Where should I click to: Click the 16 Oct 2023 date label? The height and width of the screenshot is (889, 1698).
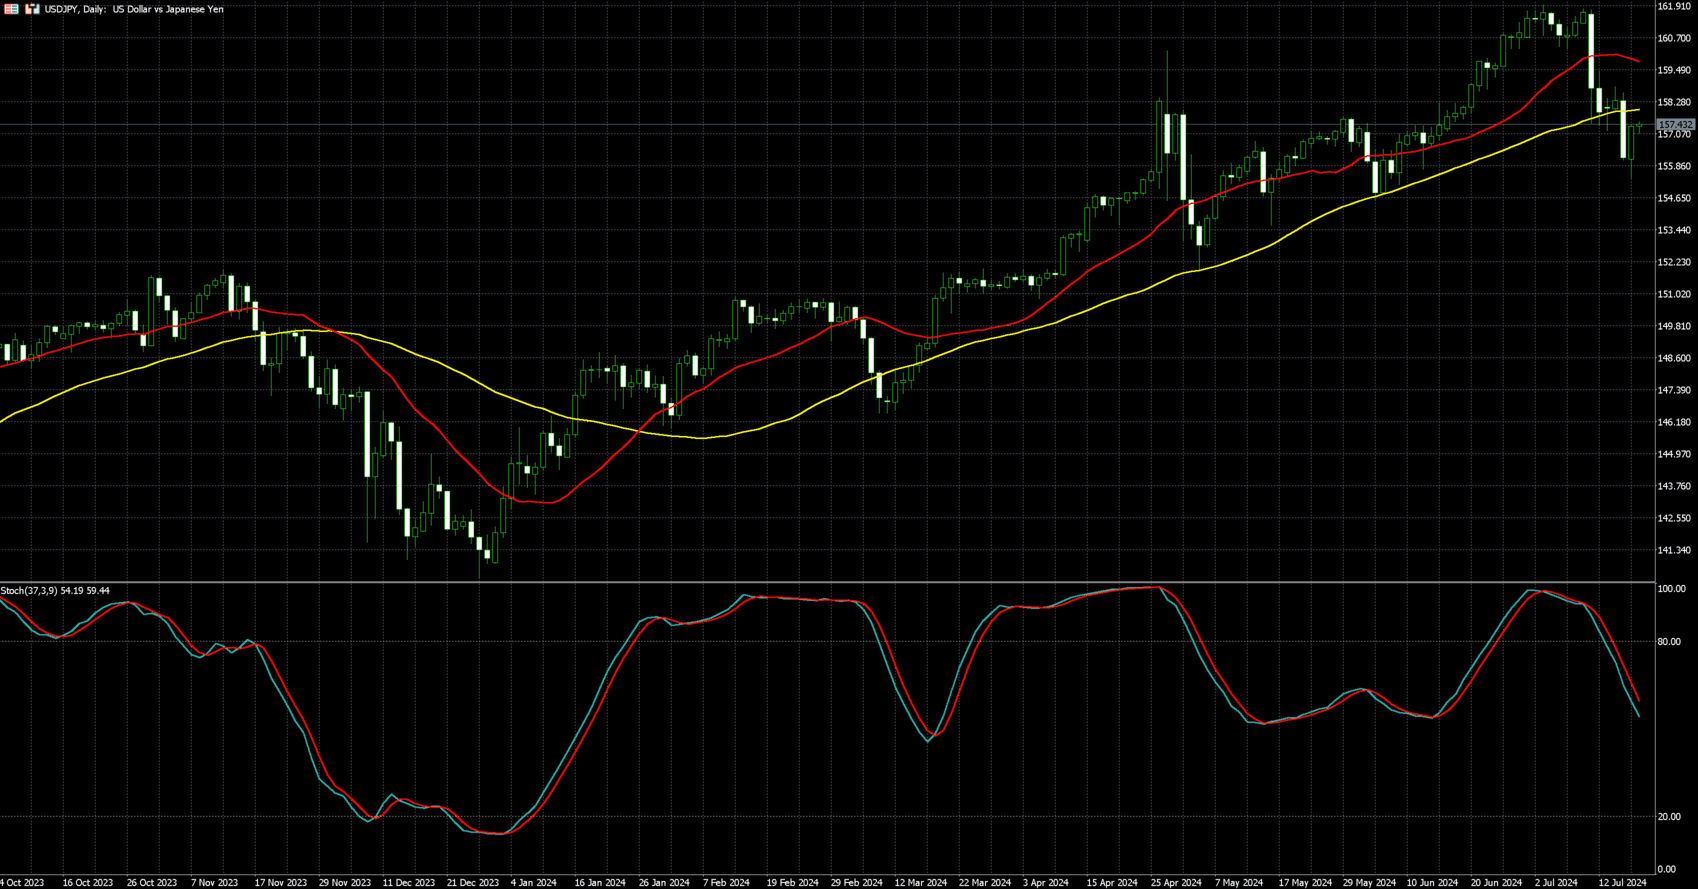[88, 883]
